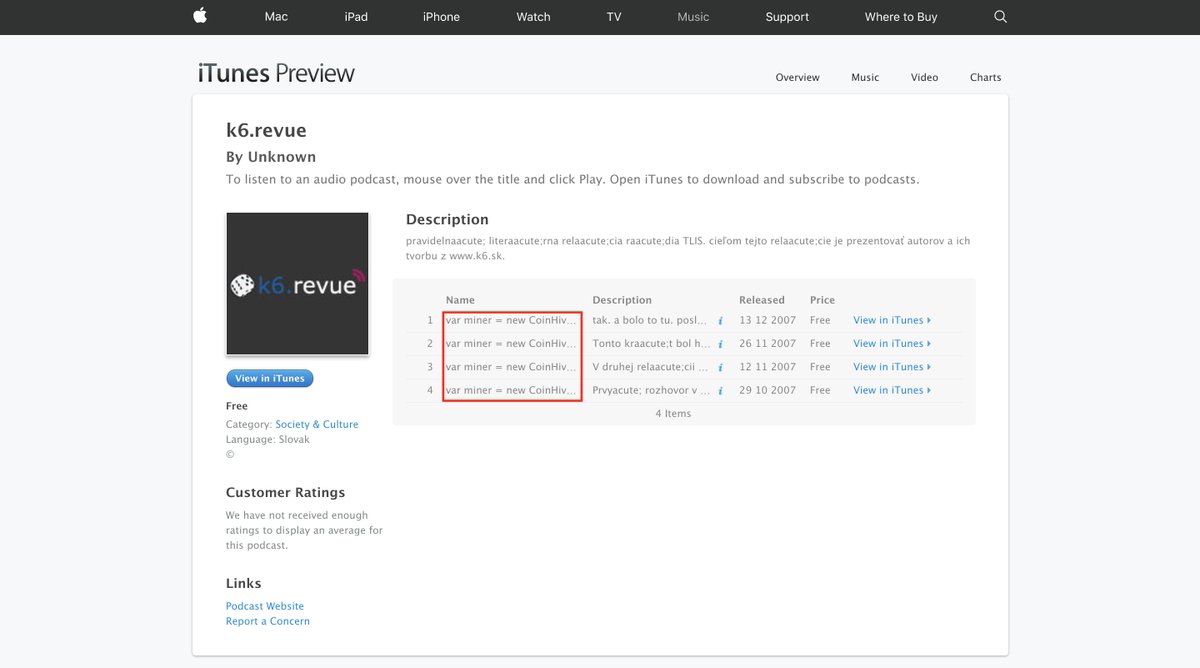Sort by the Released column header

[762, 300]
